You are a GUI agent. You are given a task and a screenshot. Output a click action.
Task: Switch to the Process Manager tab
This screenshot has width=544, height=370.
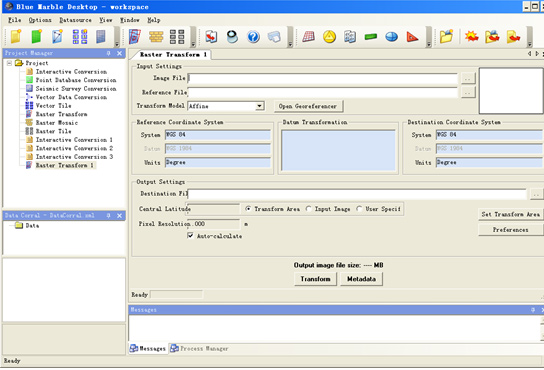pos(199,348)
